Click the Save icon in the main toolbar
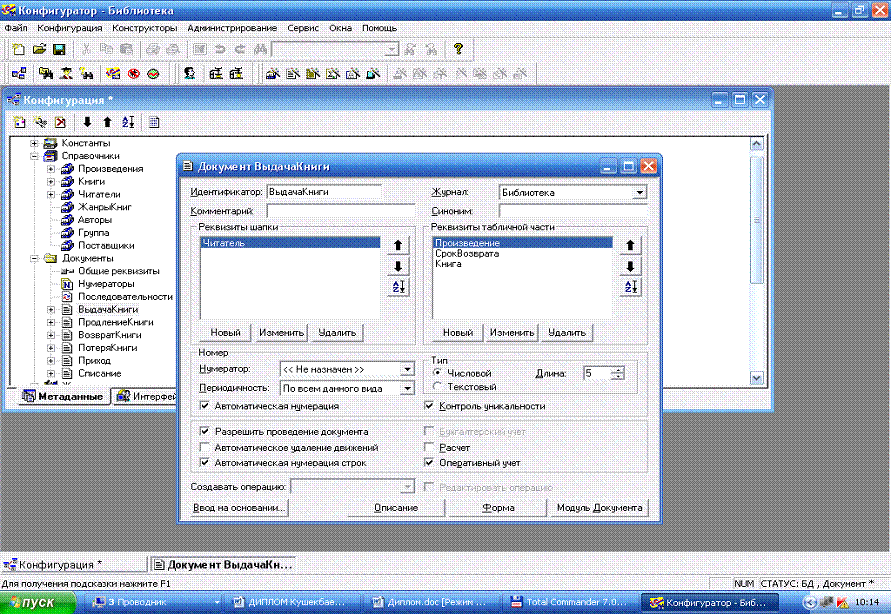The height and width of the screenshot is (614, 891). (59, 48)
